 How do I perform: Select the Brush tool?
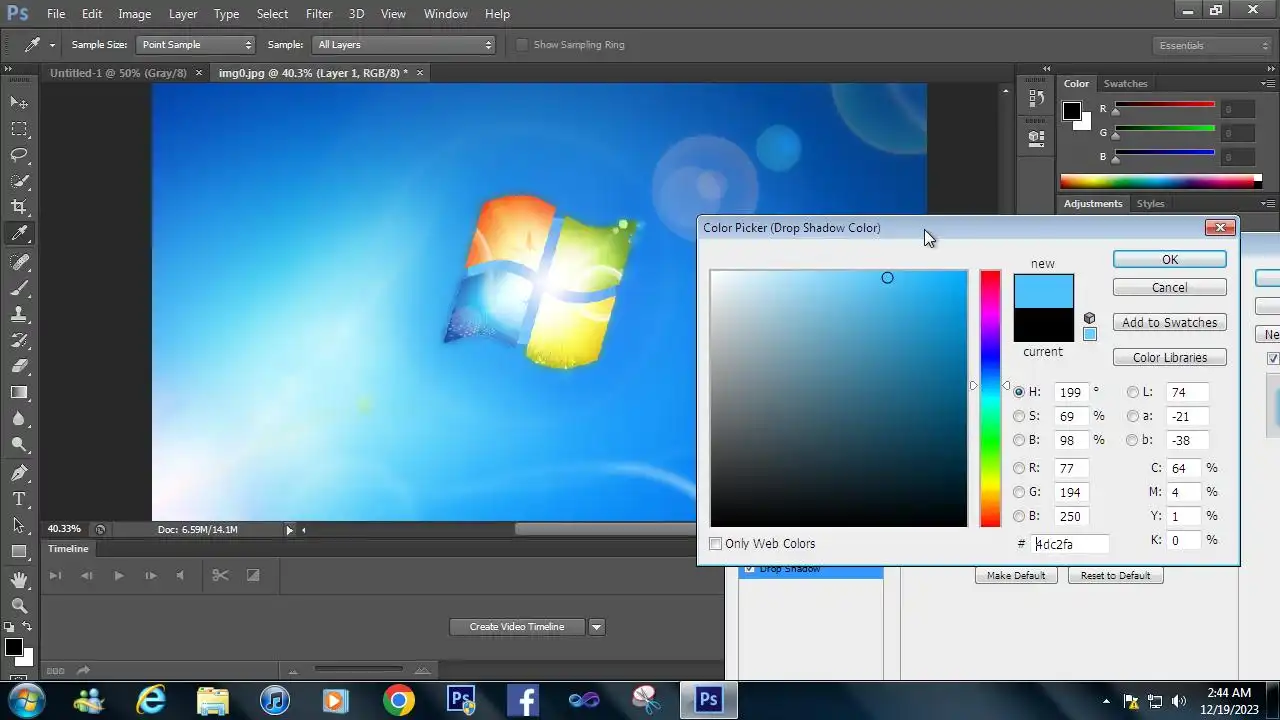19,288
